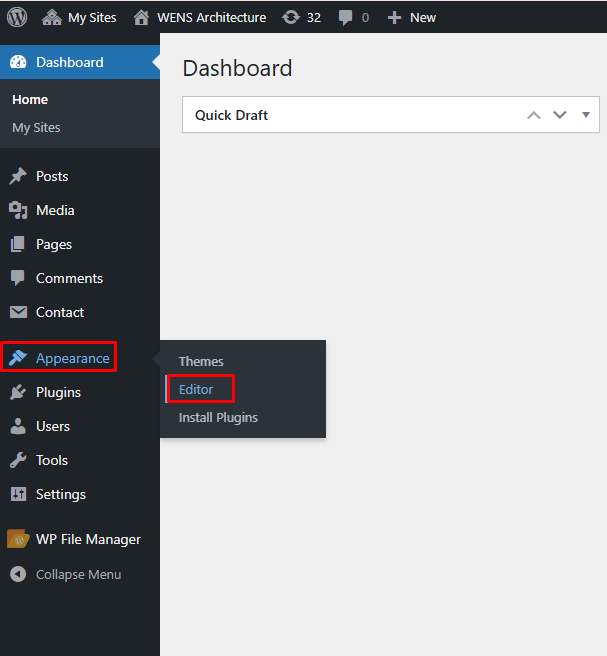Click the Contact envelope icon

[18, 312]
